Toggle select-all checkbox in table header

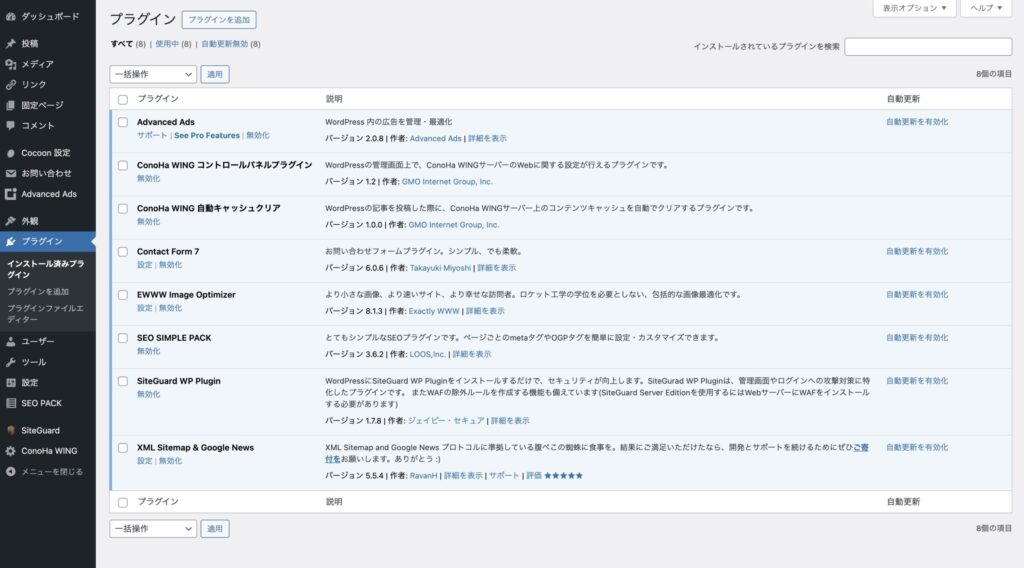[123, 99]
